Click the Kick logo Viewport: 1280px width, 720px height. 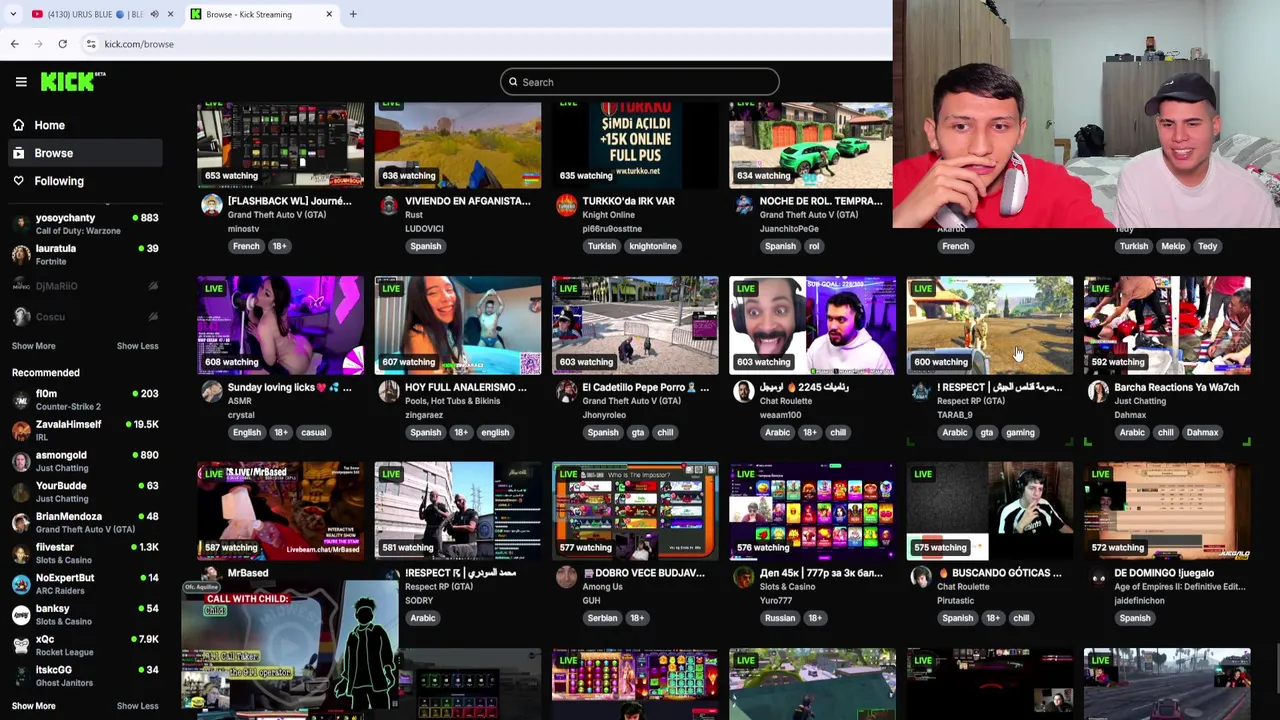click(73, 81)
